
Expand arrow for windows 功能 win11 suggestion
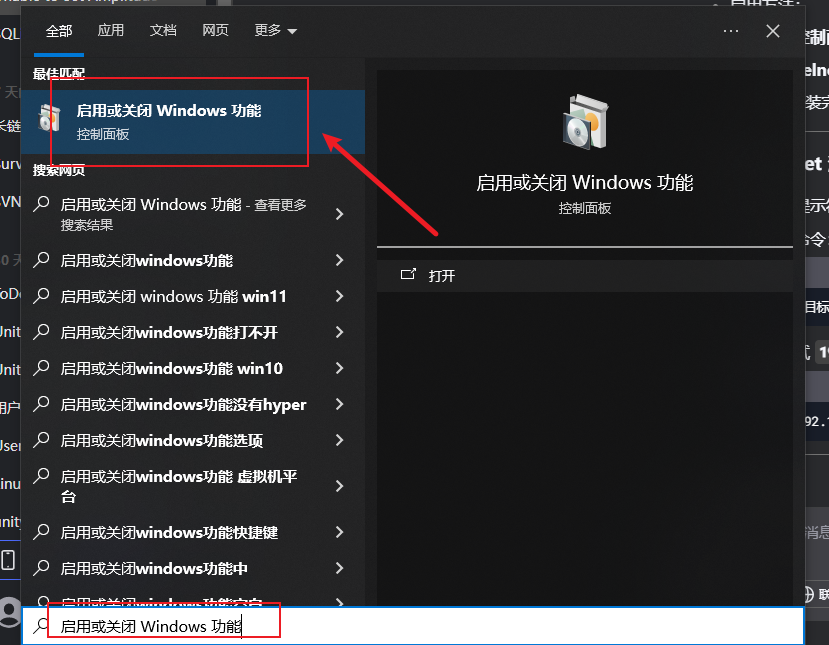pos(339,296)
